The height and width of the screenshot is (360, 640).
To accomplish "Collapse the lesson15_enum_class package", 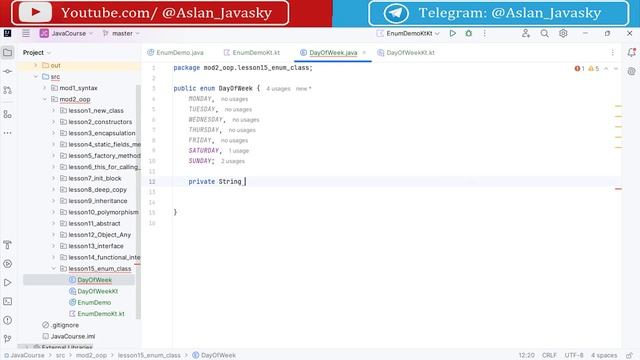I will pyautogui.click(x=53, y=269).
